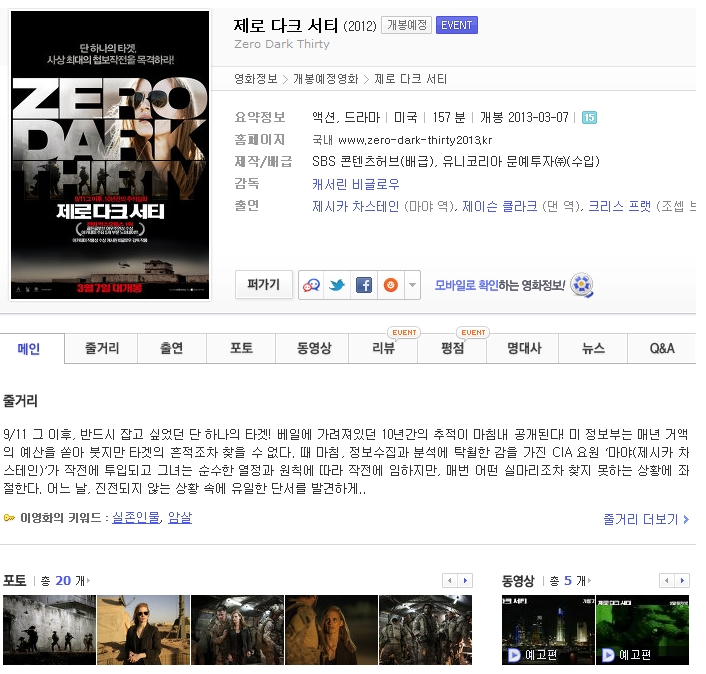Screen dimensions: 706x674
Task: Open the Zero Dark Thirty poster image
Action: click(110, 155)
